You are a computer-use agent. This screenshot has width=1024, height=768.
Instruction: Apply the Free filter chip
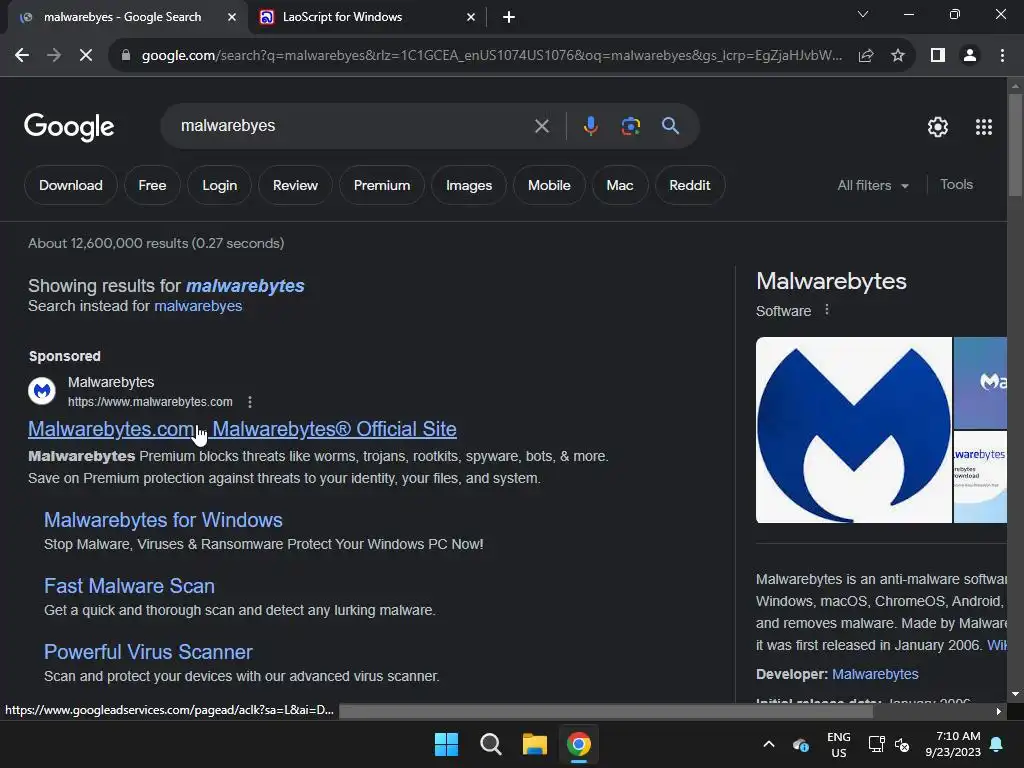click(152, 185)
